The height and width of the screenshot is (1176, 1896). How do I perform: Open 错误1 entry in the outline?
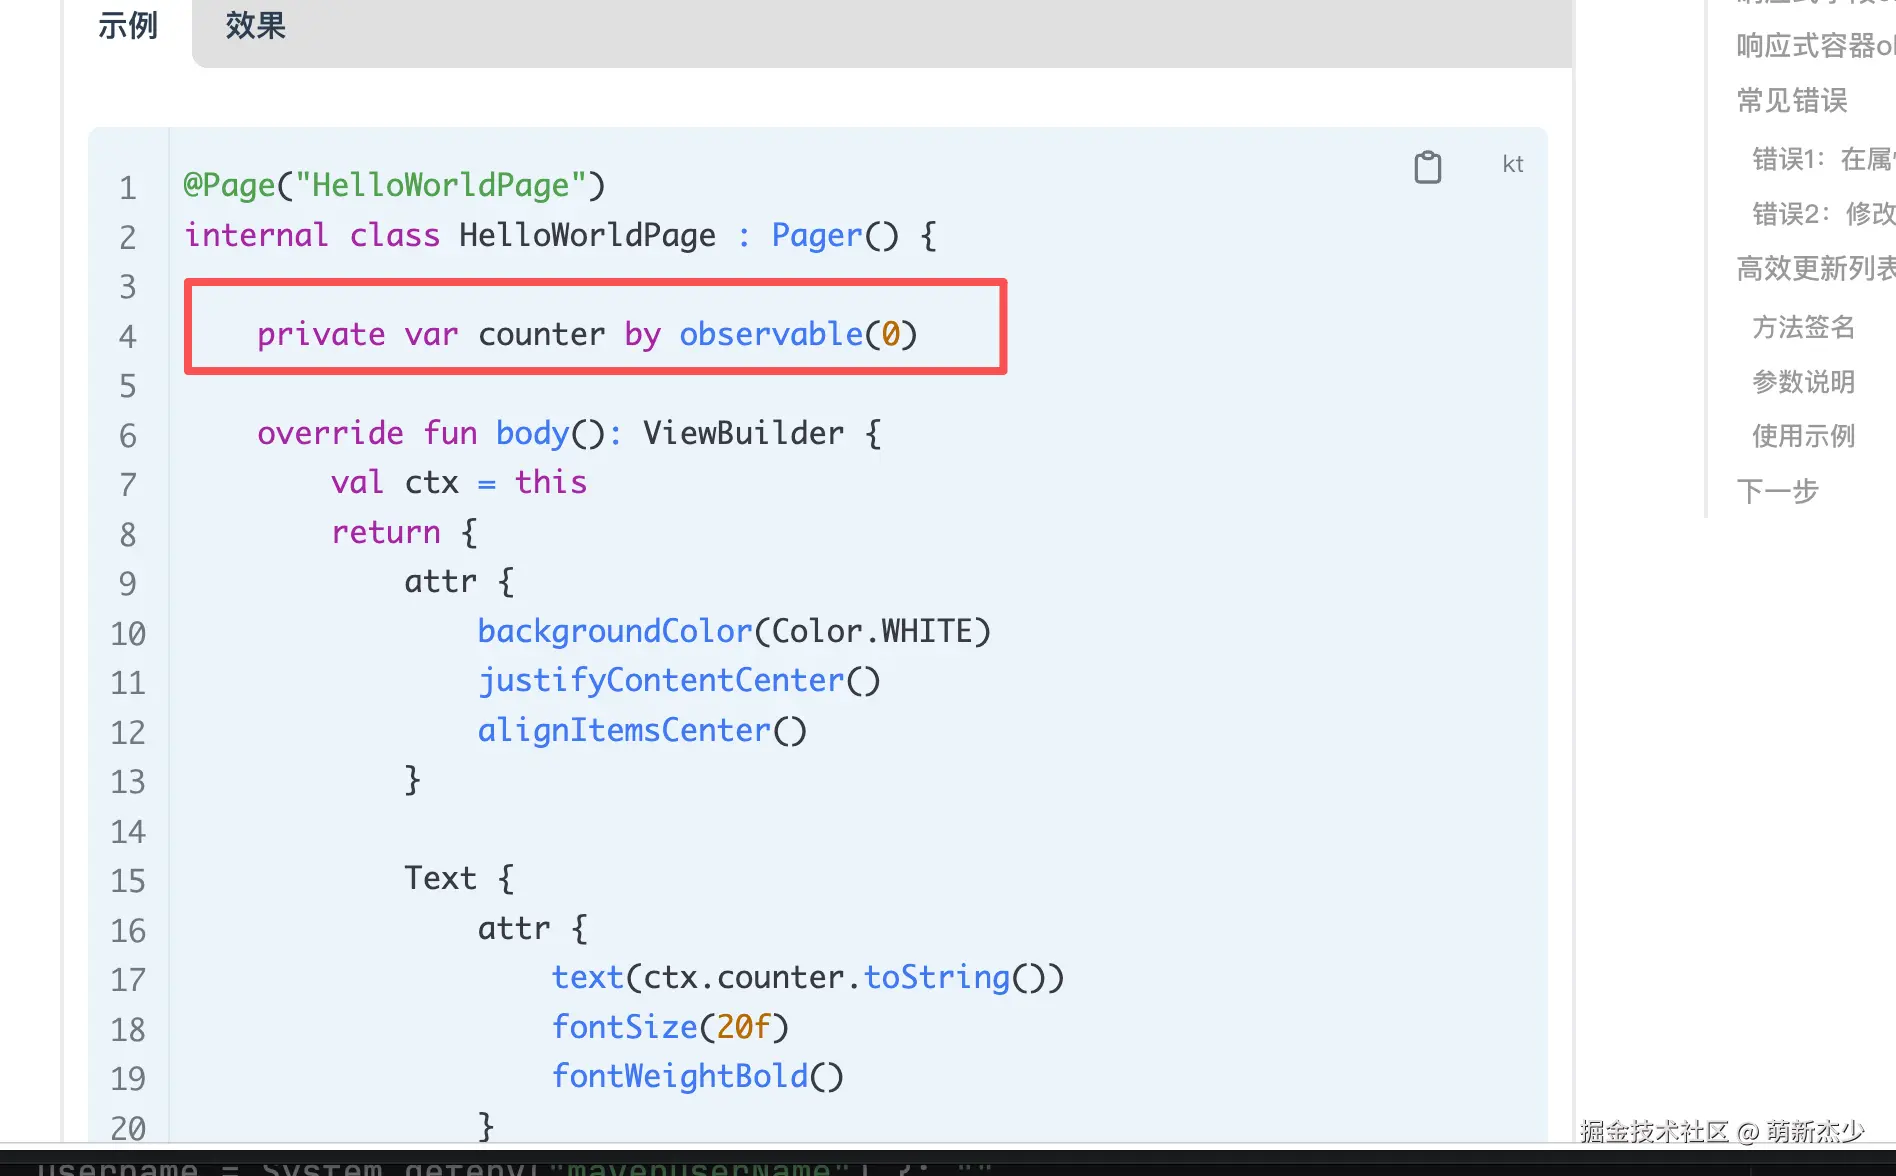coord(1823,159)
